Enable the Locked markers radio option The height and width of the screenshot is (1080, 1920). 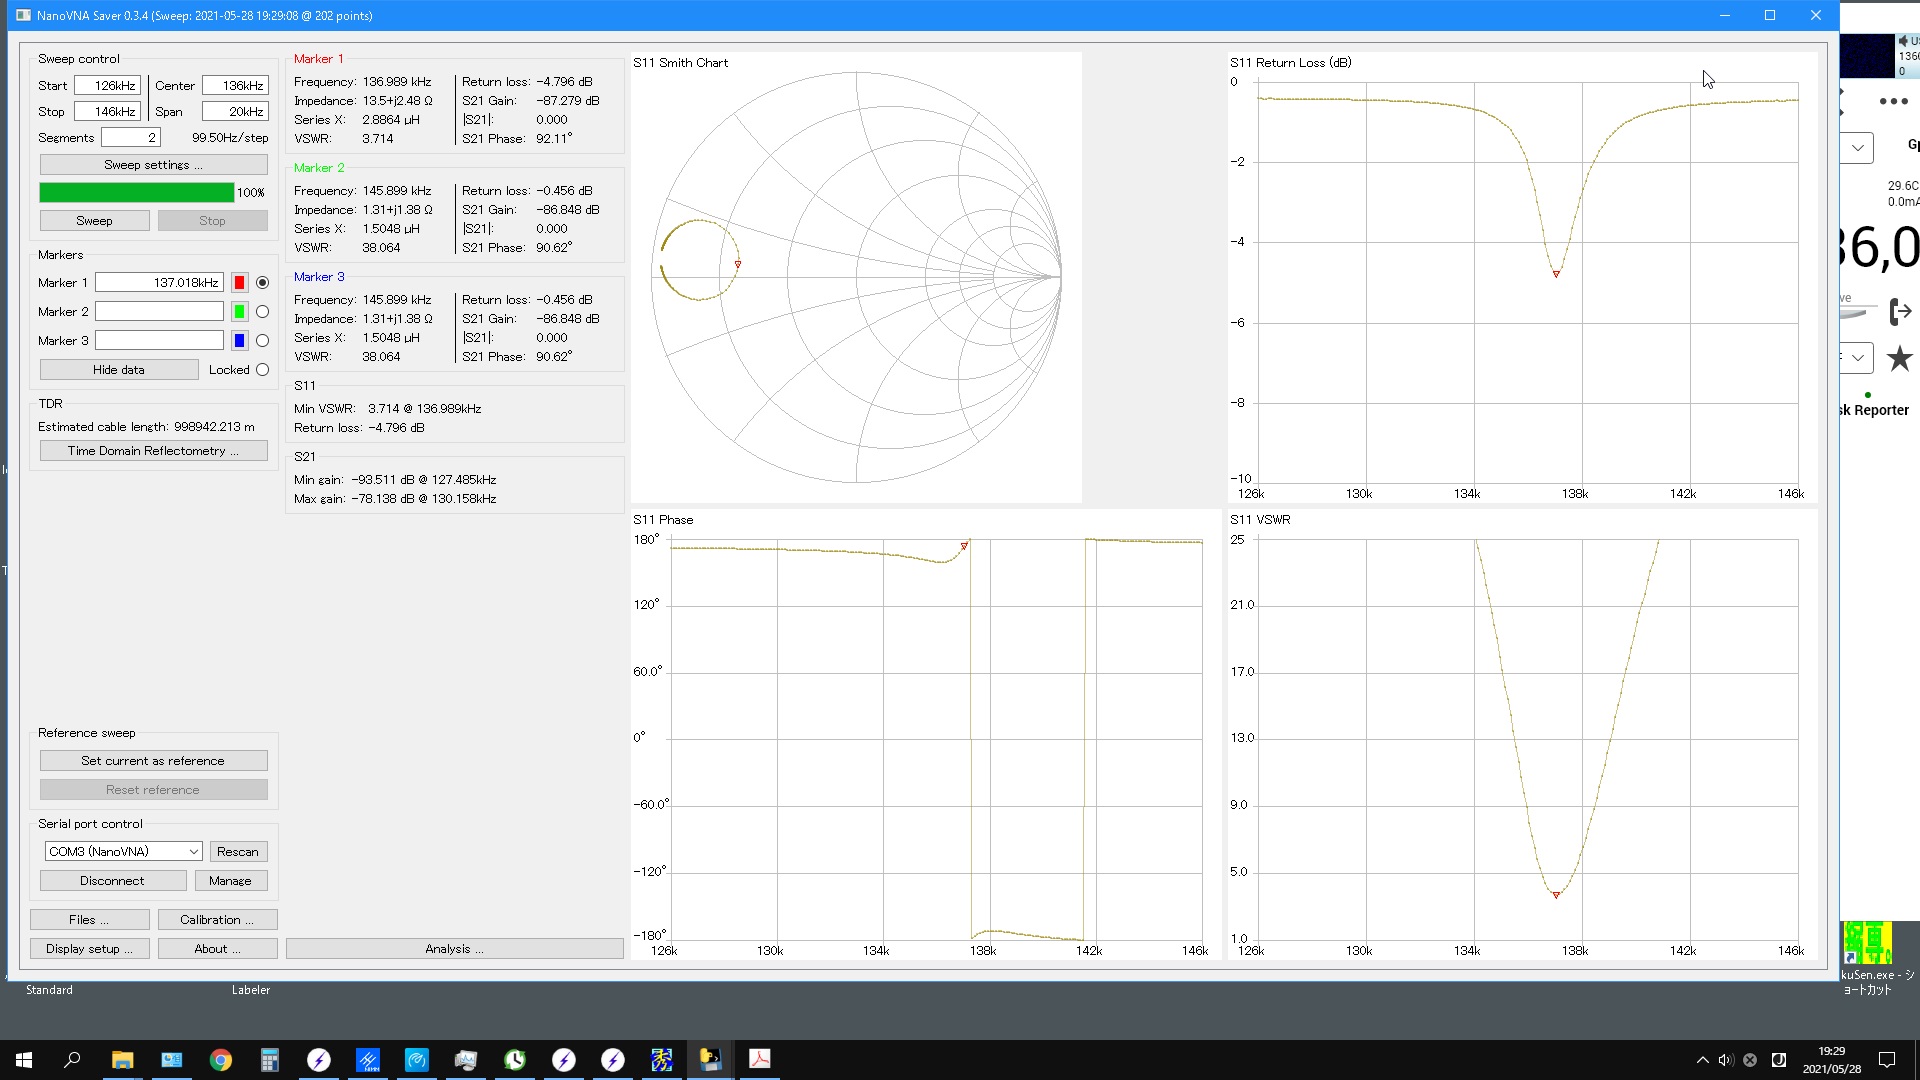tap(262, 370)
